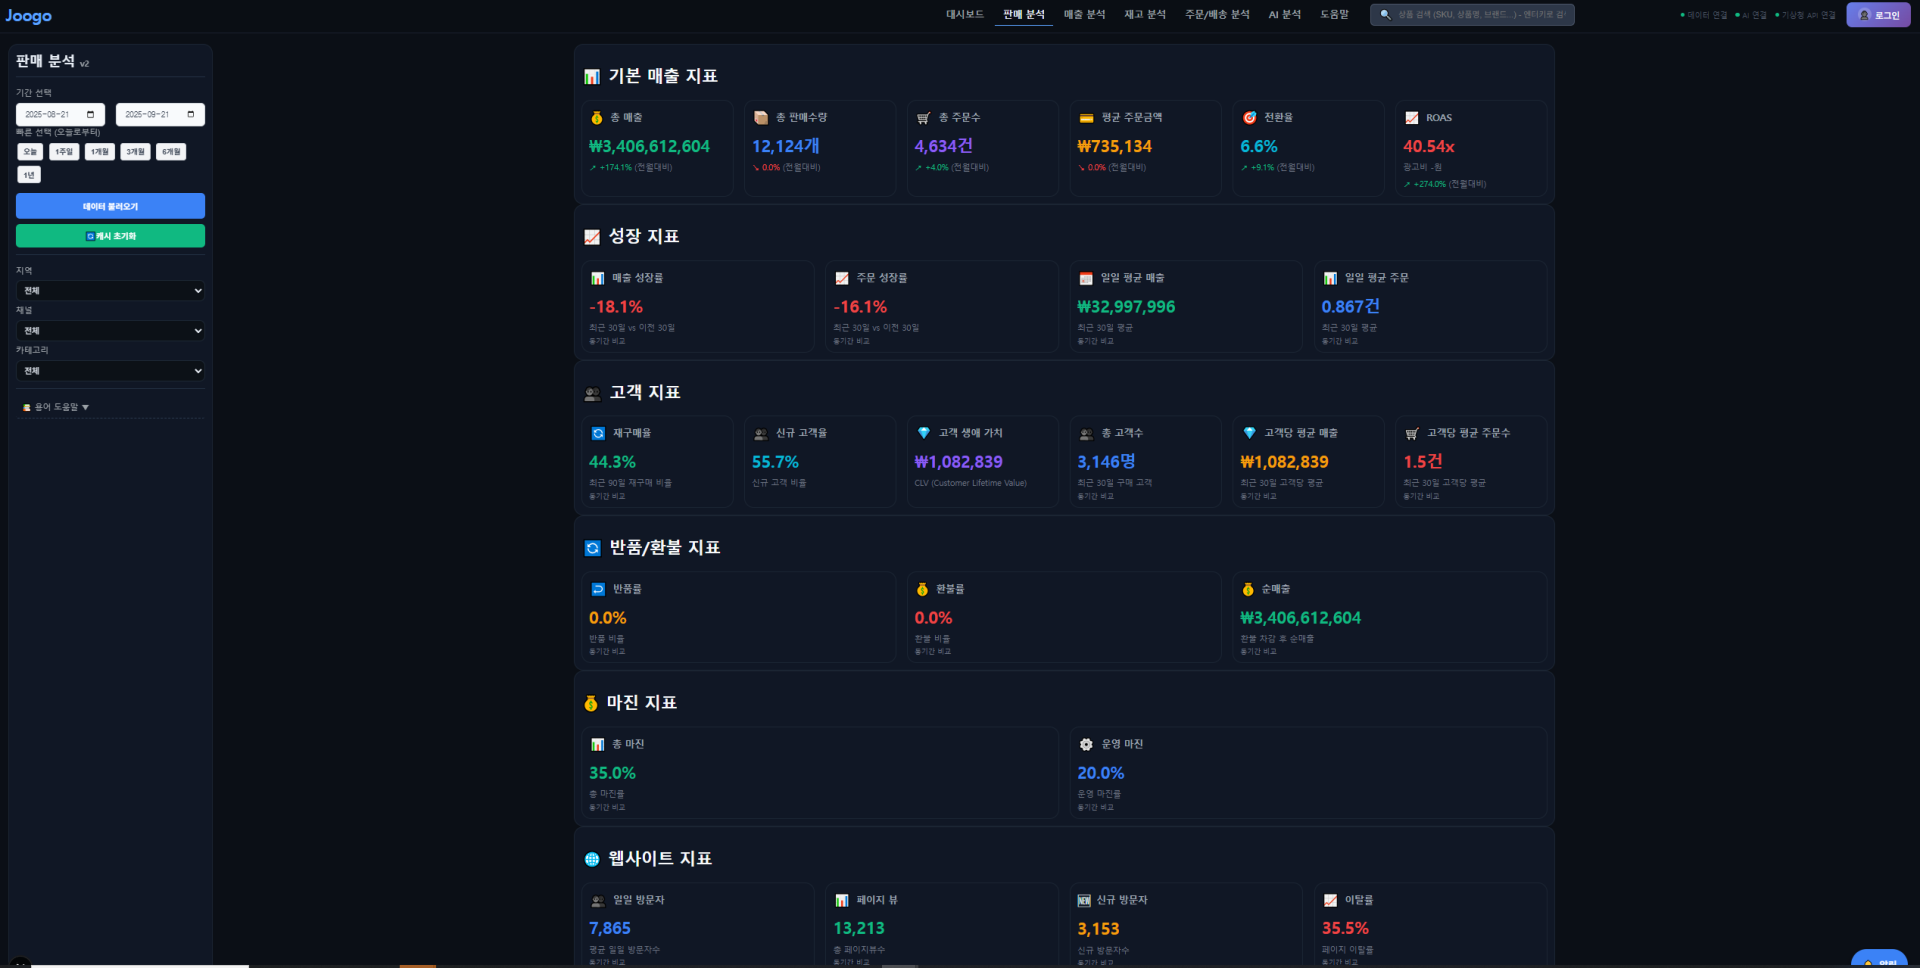The image size is (1920, 968).
Task: Click the 총 주문수 cart icon
Action: [923, 118]
